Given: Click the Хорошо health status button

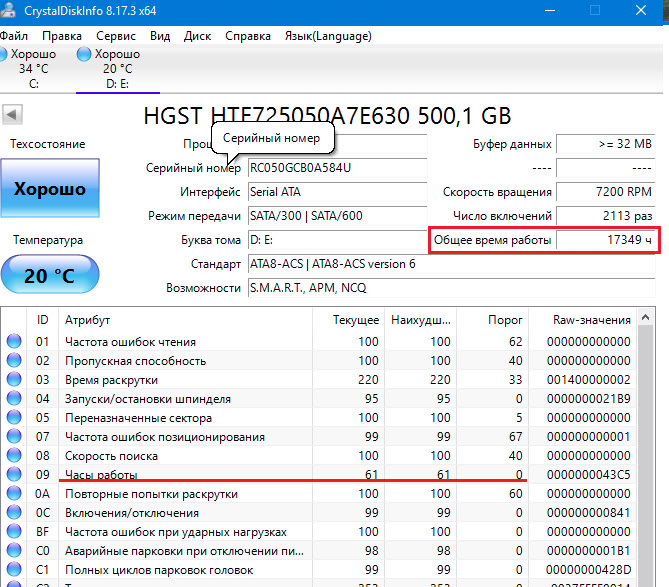Looking at the screenshot, I should [50, 188].
